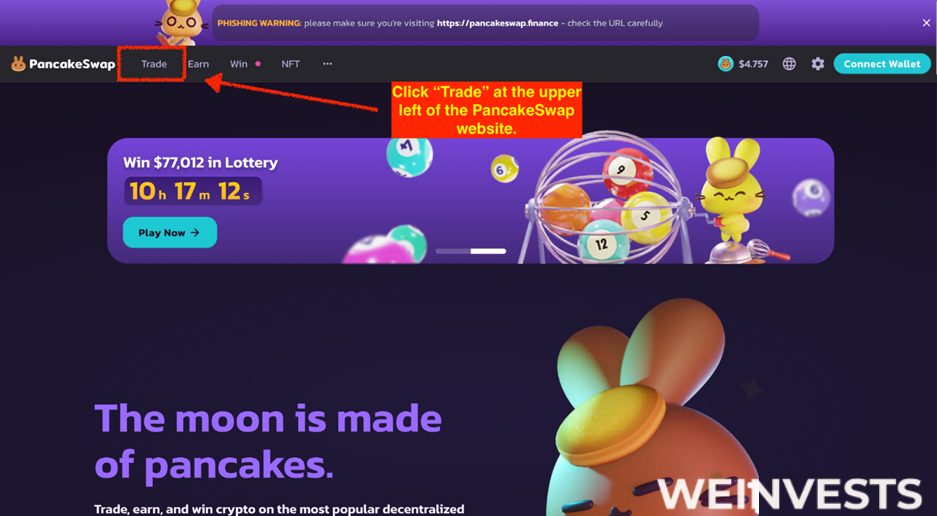Open the NFT menu
The image size is (937, 516).
coord(290,64)
